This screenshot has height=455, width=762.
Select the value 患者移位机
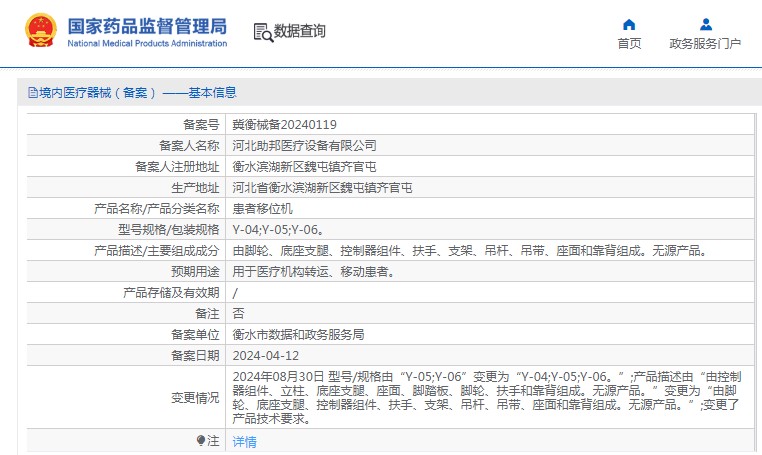[262, 209]
